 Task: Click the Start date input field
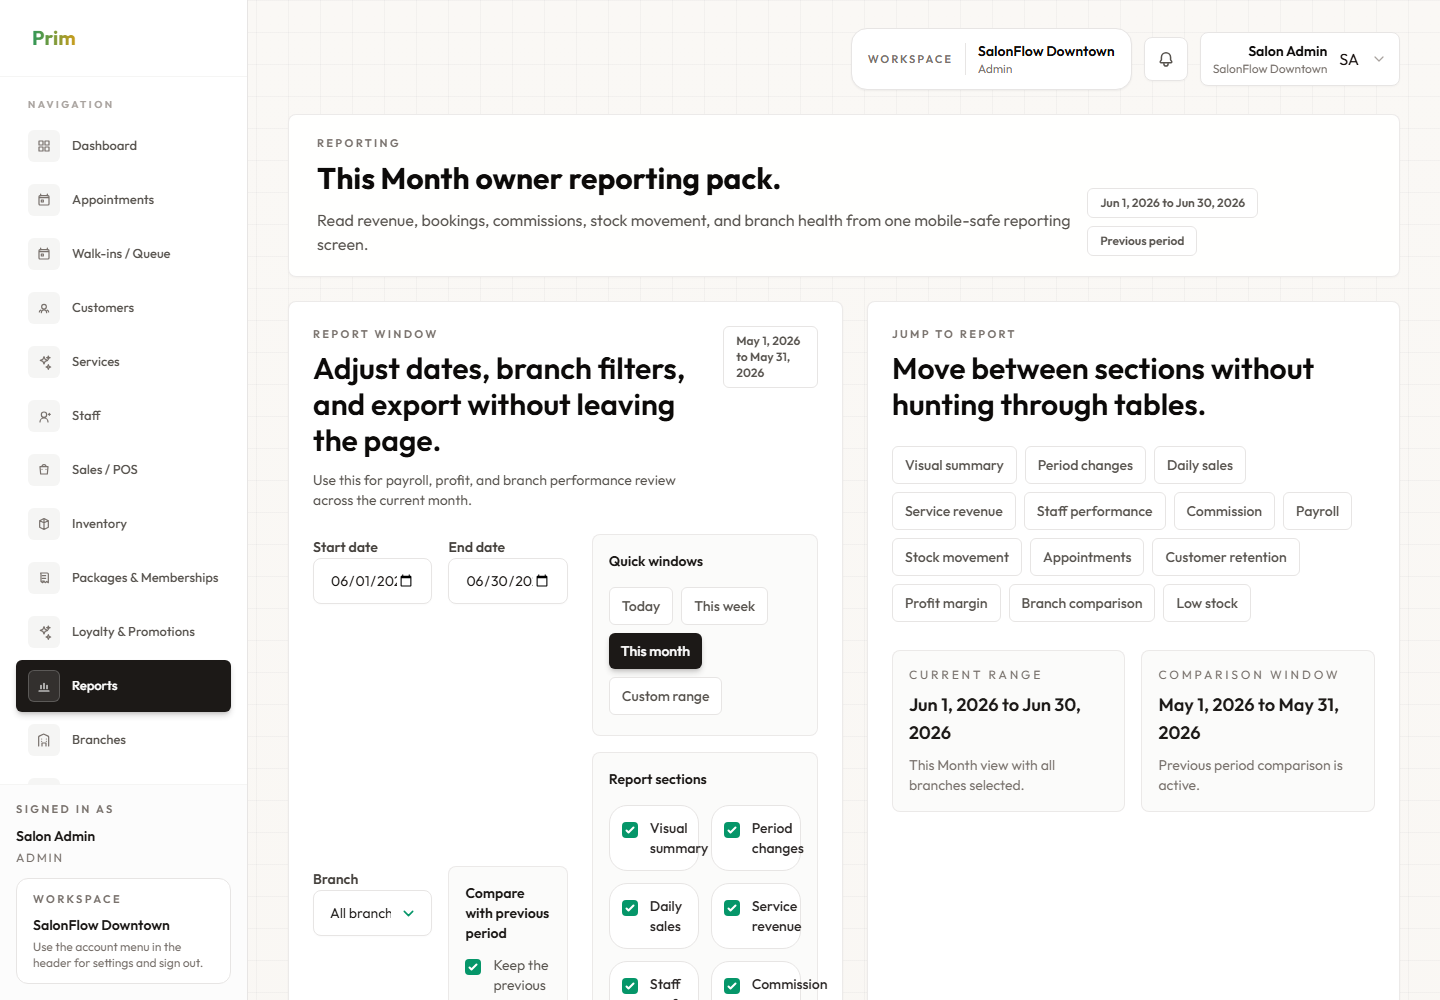point(372,581)
